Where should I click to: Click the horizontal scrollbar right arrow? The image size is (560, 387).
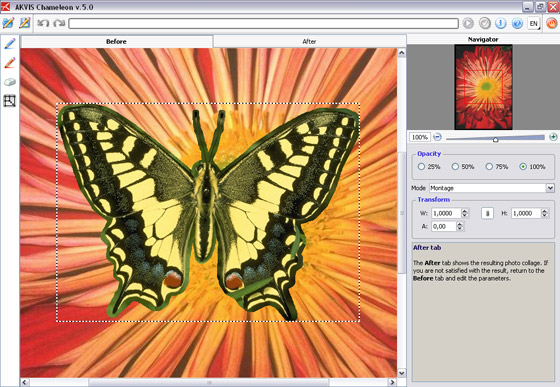click(392, 382)
